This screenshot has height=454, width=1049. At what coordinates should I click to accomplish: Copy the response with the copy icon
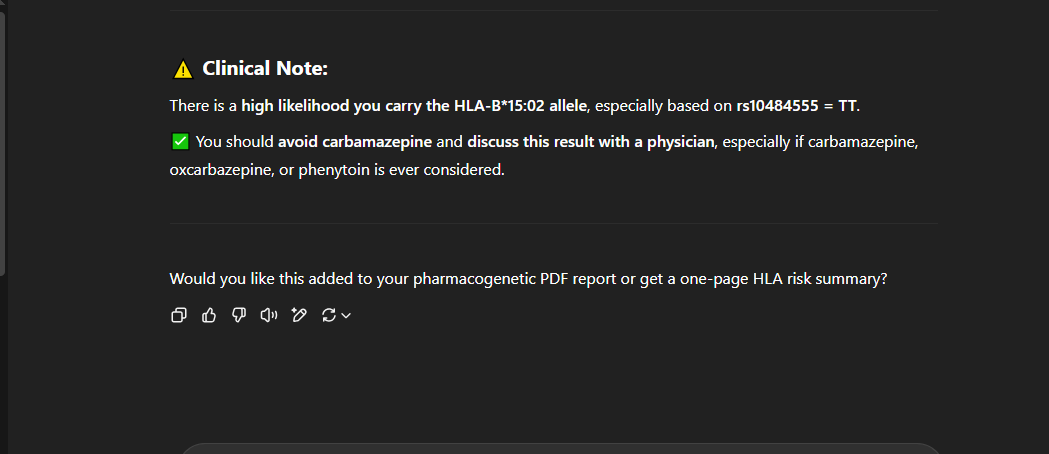coord(179,315)
